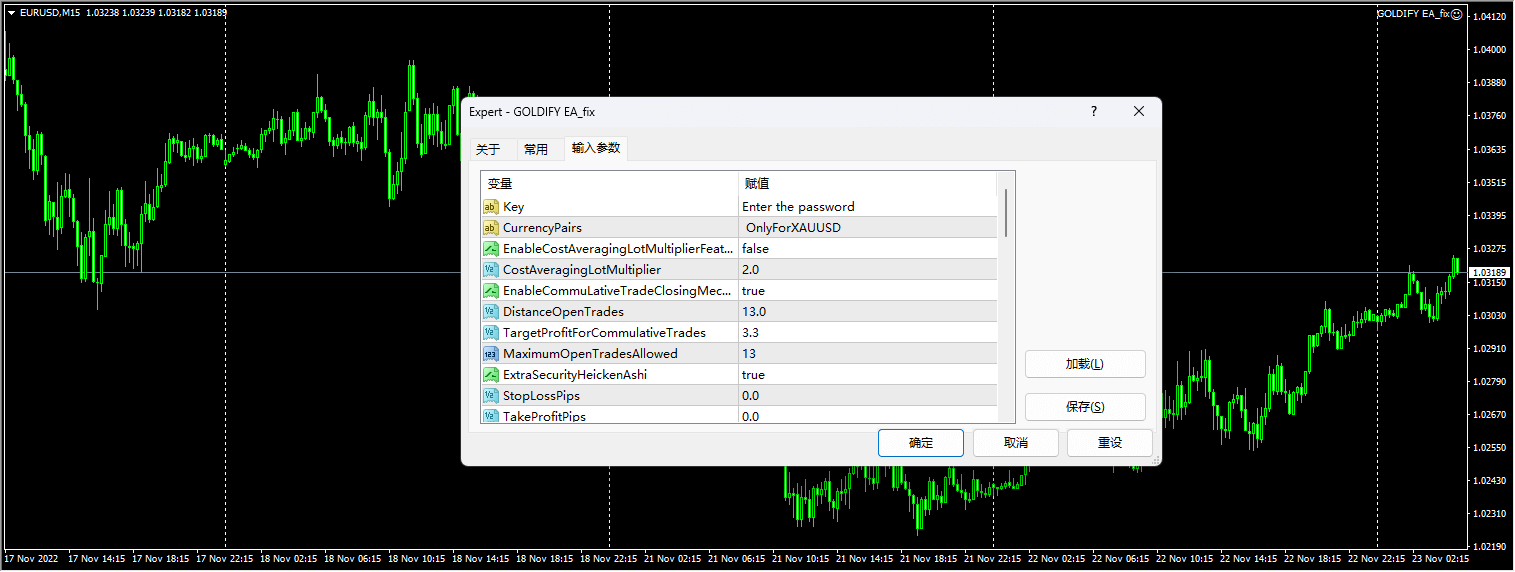Click the parameter list vertical scrollbar
This screenshot has height=572, width=1515.
(1006, 212)
